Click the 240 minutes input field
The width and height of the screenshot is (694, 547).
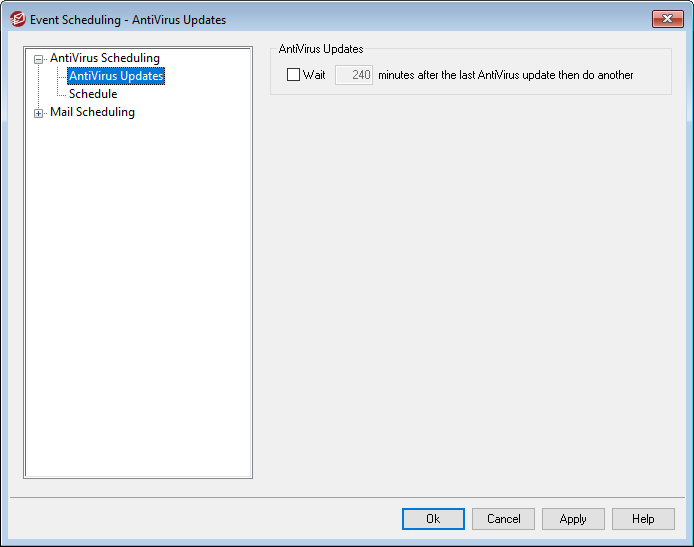point(353,74)
